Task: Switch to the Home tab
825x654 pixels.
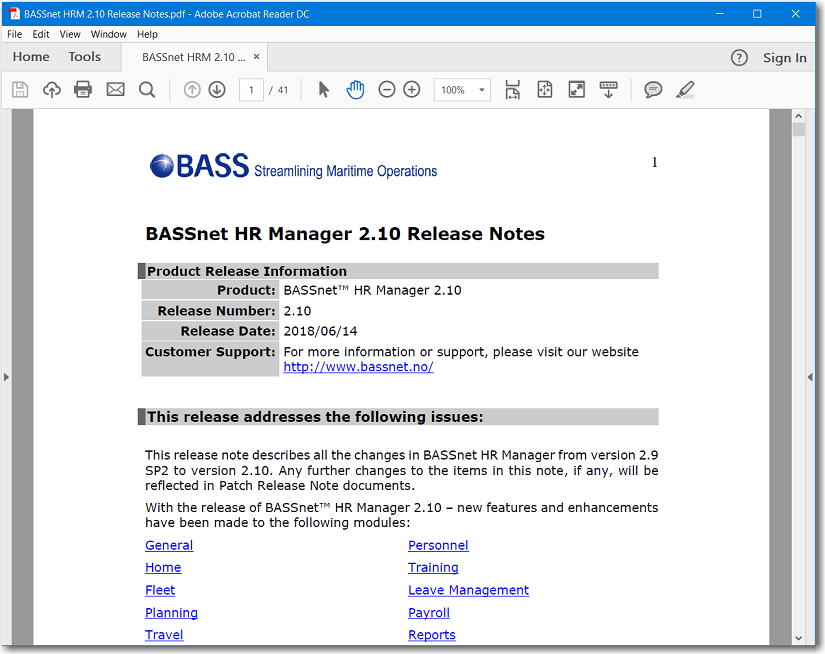Action: [31, 57]
